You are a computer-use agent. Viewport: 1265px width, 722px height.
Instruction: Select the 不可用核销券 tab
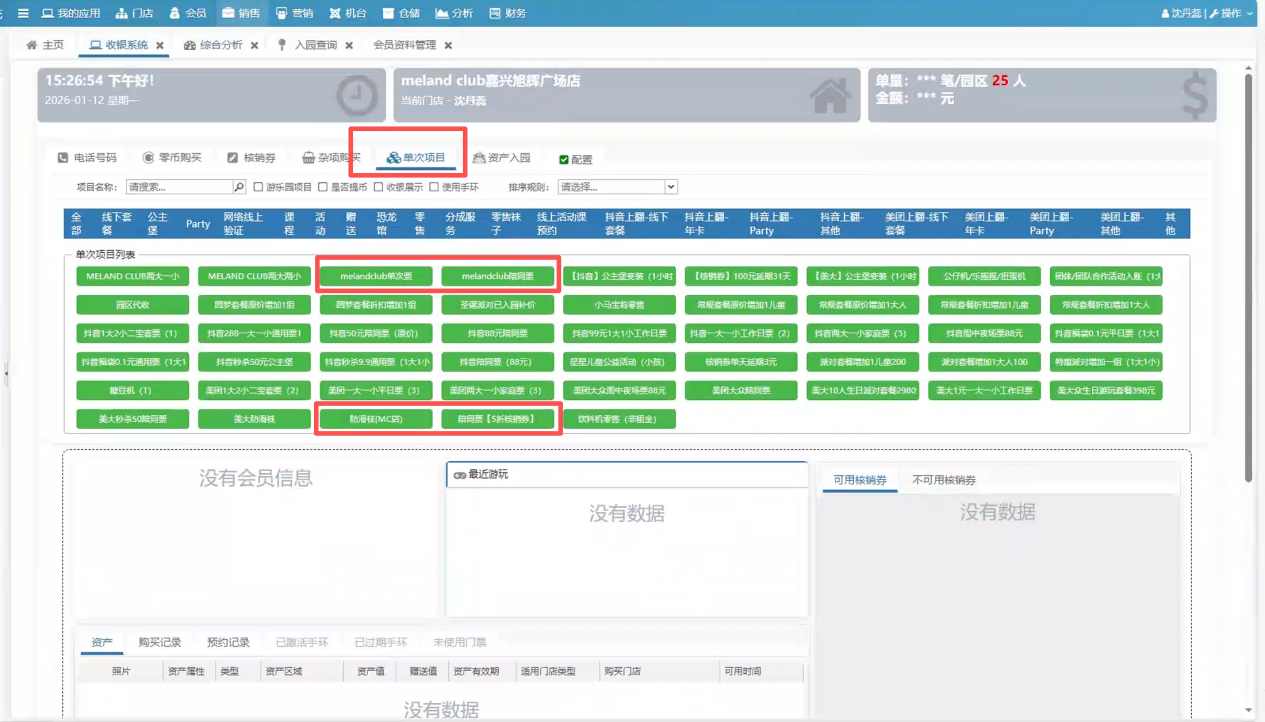[x=943, y=480]
